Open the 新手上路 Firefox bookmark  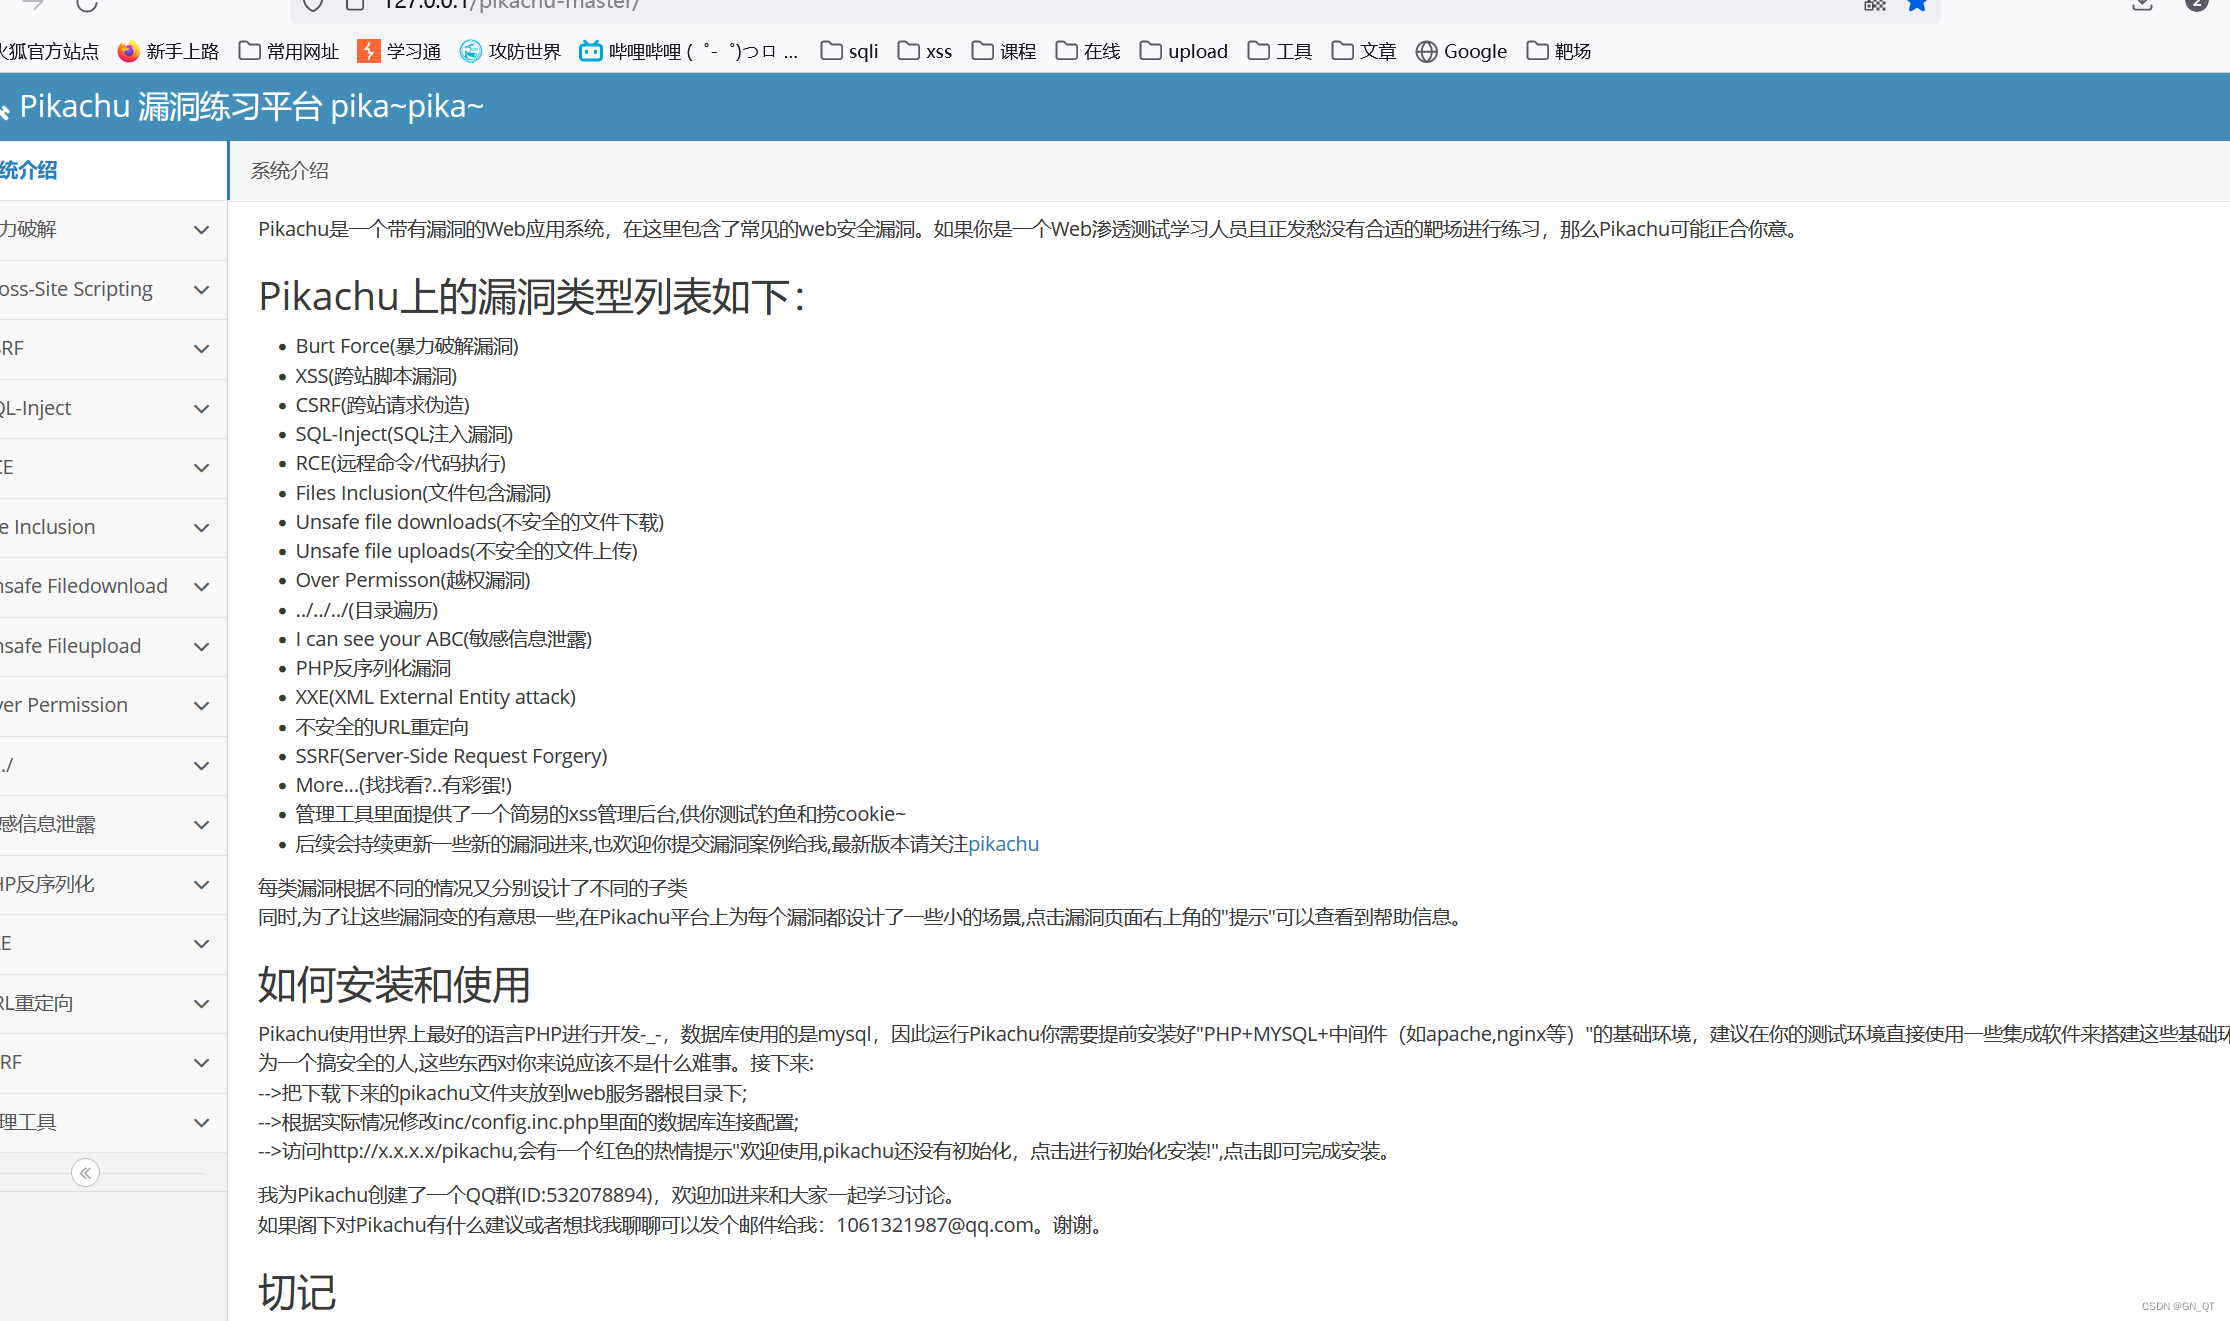coord(168,51)
